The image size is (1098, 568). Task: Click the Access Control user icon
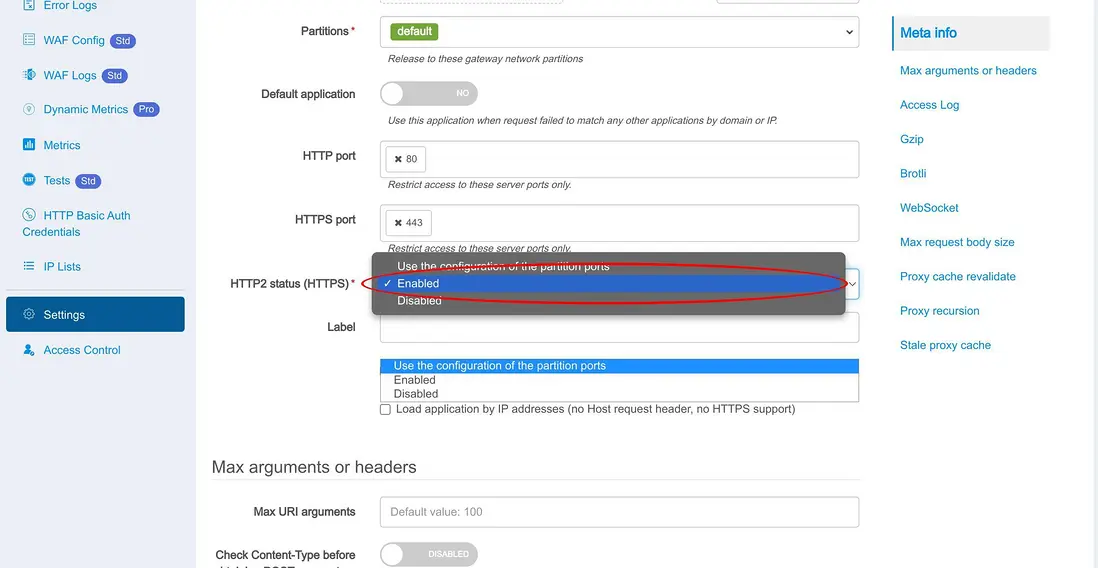[x=28, y=350]
